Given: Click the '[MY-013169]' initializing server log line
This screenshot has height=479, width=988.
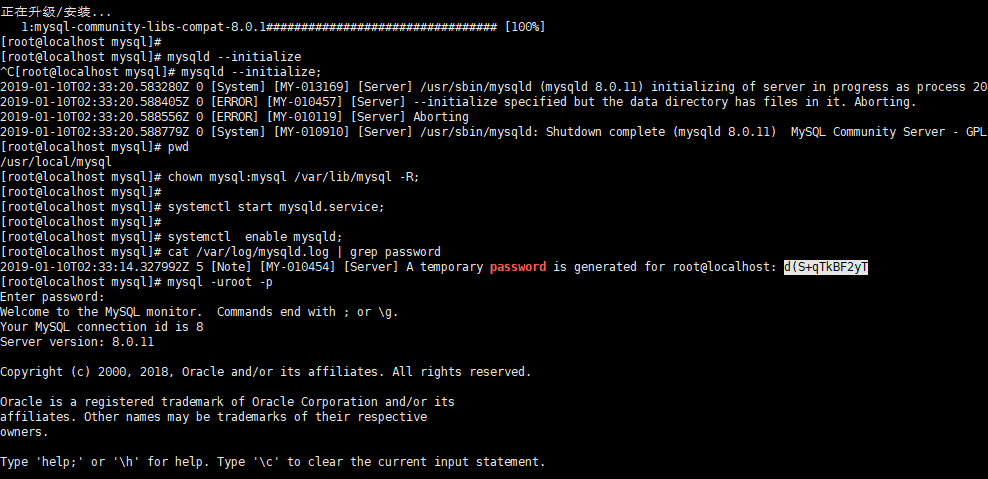Looking at the screenshot, I should pyautogui.click(x=494, y=87).
